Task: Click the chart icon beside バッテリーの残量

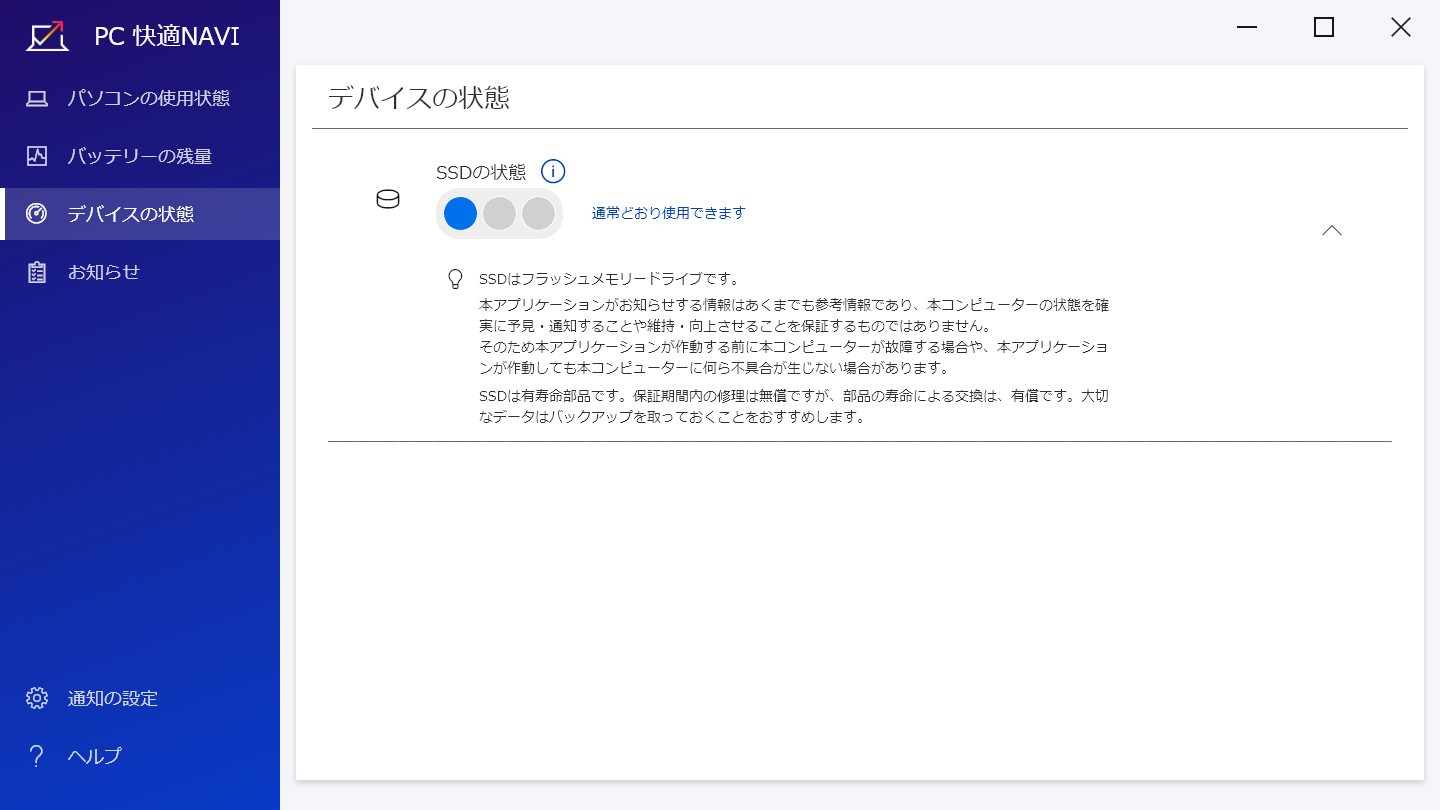Action: pyautogui.click(x=37, y=156)
